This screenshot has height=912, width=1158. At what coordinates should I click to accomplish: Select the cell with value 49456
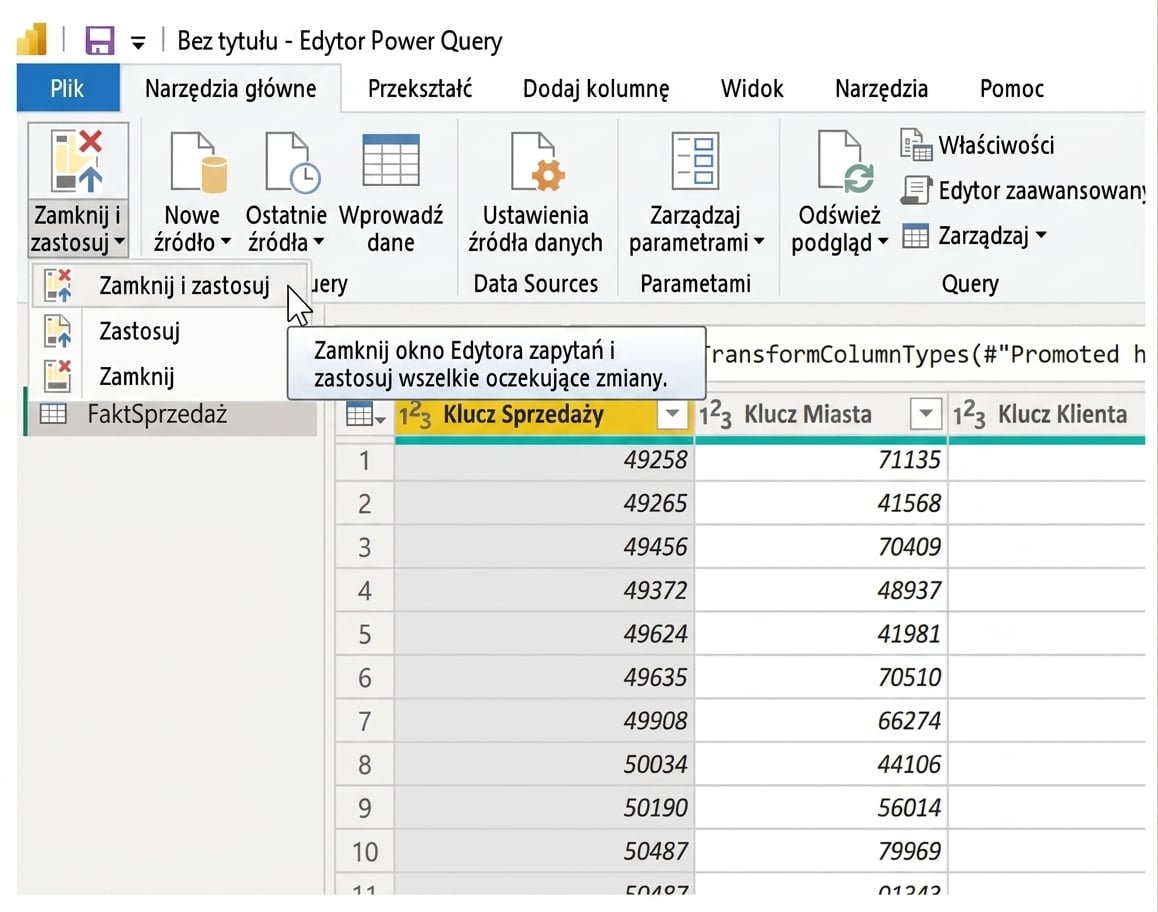tap(544, 547)
